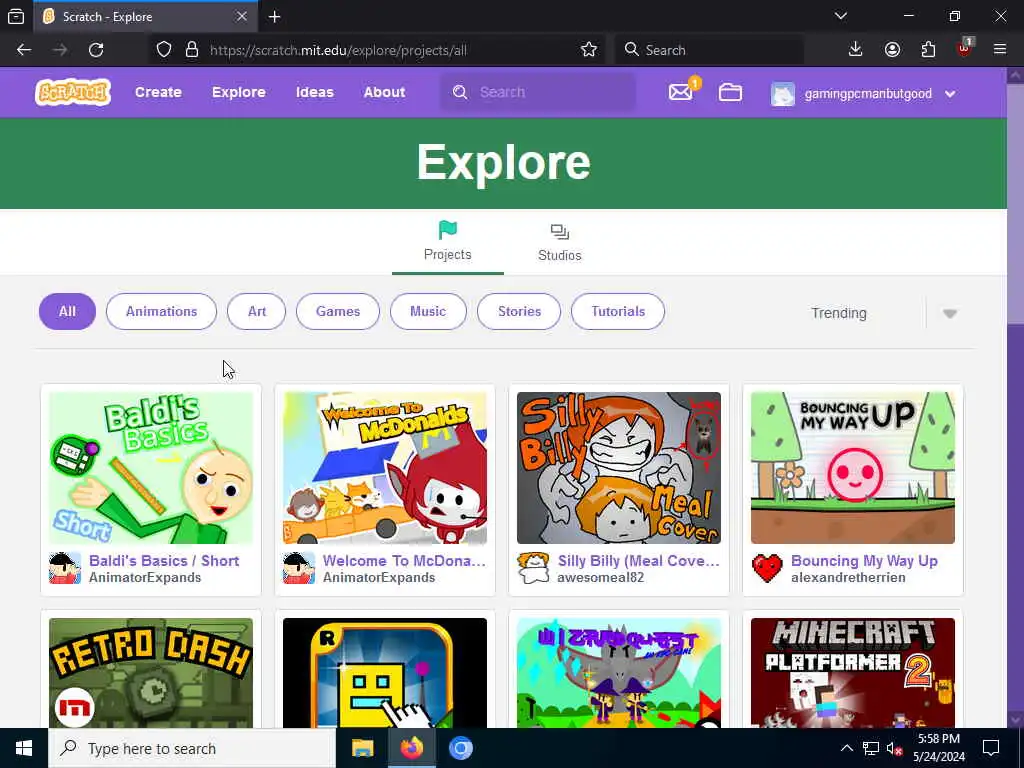Bookmark page with star icon
The width and height of the screenshot is (1024, 768).
pyautogui.click(x=588, y=50)
